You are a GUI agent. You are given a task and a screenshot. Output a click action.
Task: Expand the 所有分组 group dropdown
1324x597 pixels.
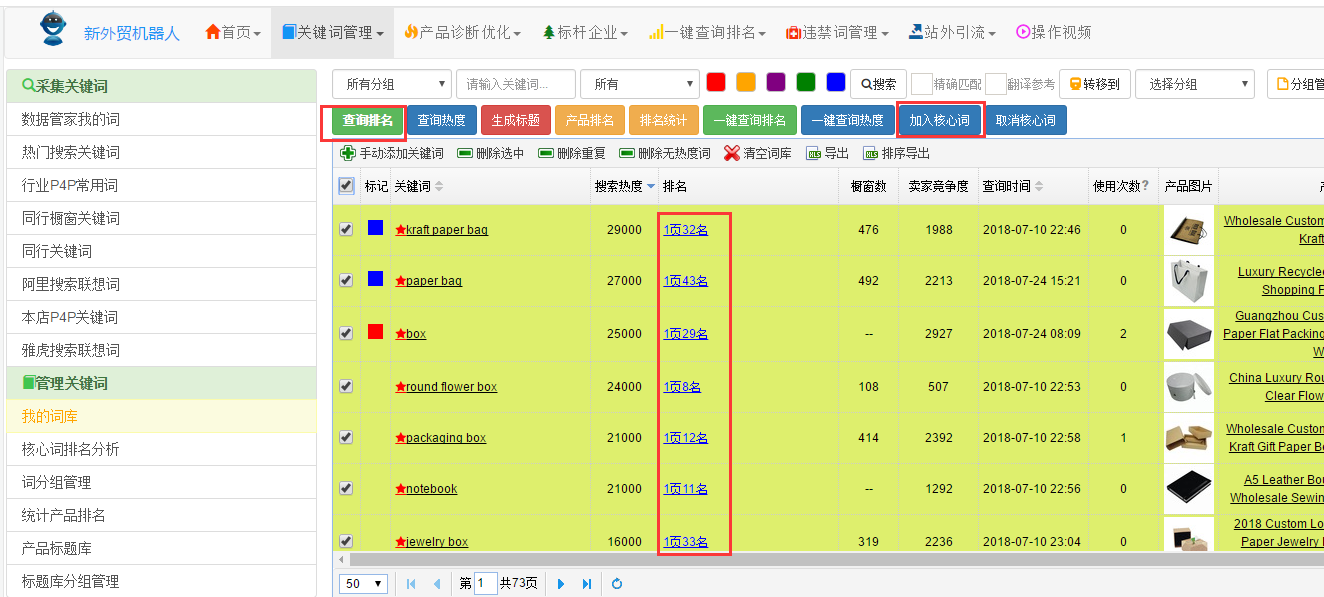pyautogui.click(x=392, y=84)
